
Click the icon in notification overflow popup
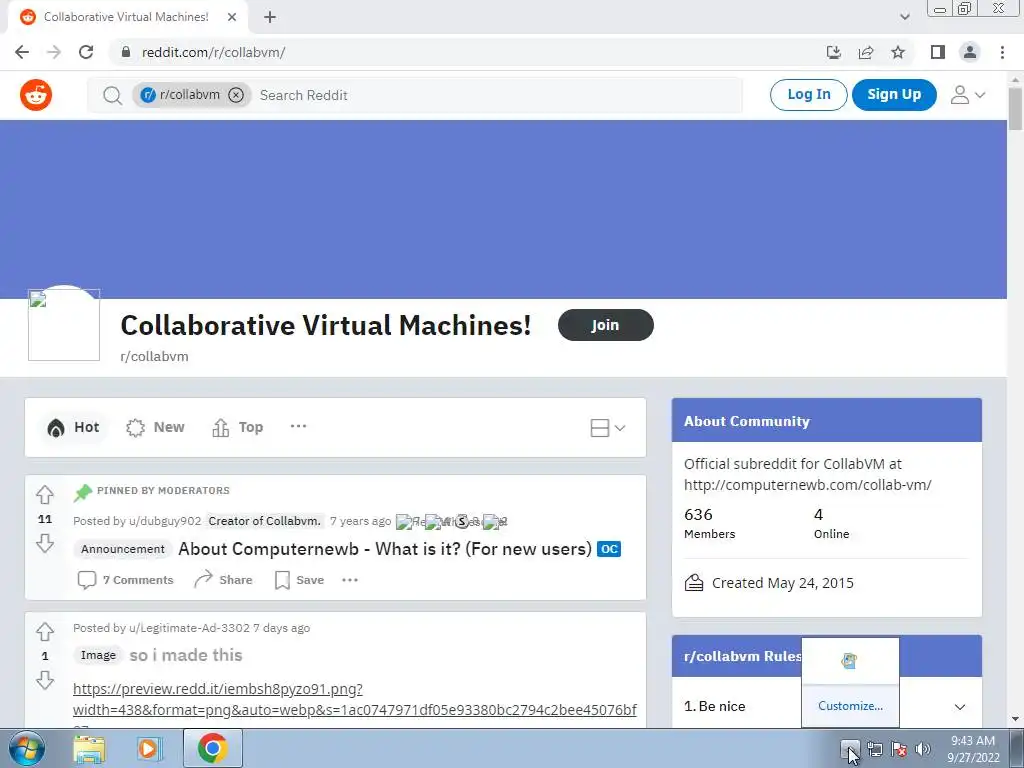click(x=849, y=662)
